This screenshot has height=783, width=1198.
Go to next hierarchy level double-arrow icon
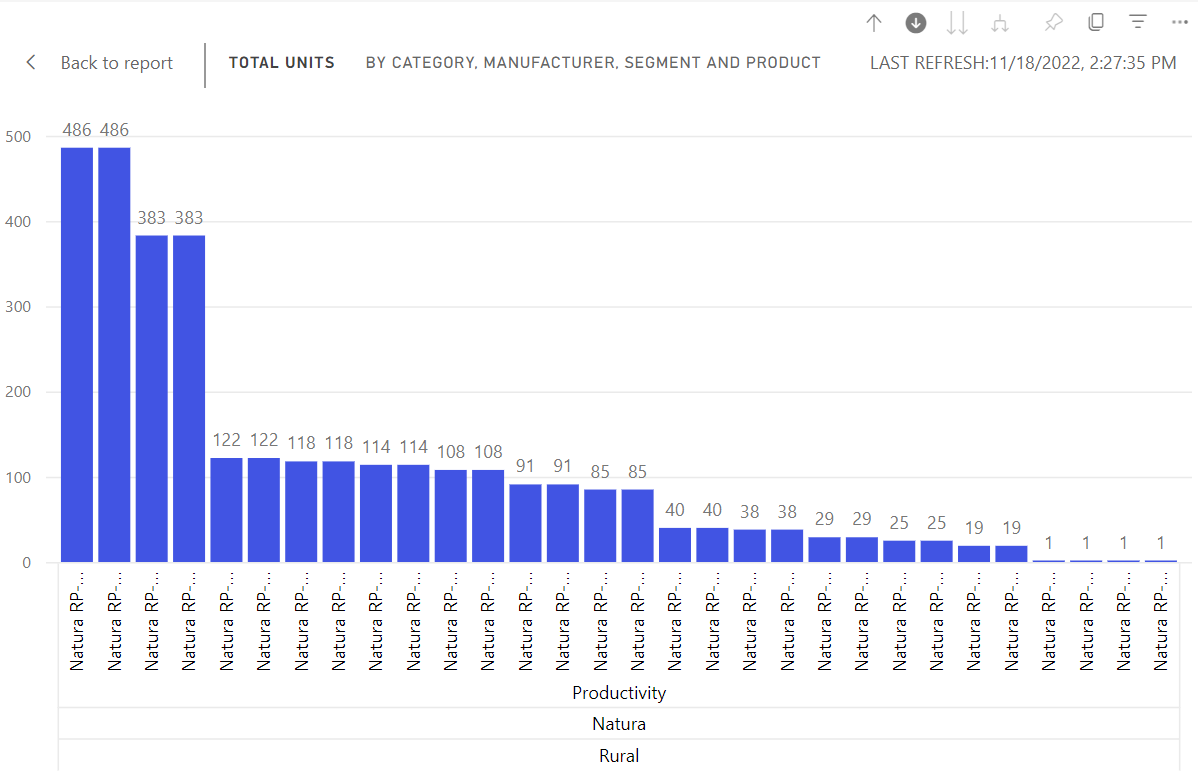tap(957, 23)
